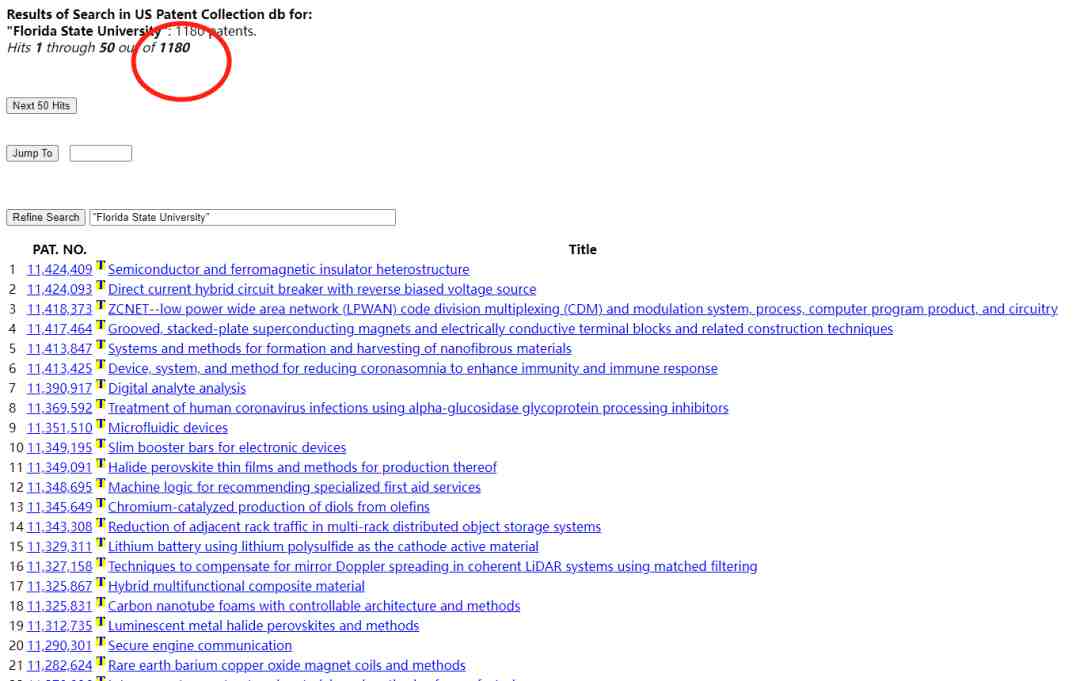Open patent number 11,348,695
Screen dimensions: 1080x681
(59, 488)
